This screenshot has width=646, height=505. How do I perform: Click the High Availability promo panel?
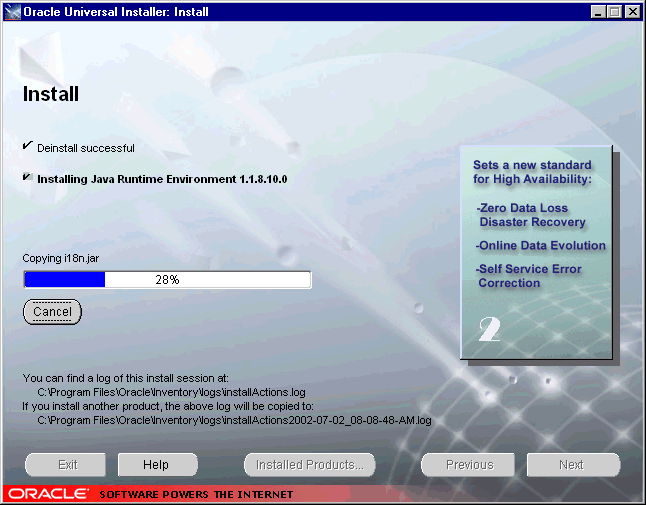[x=536, y=252]
